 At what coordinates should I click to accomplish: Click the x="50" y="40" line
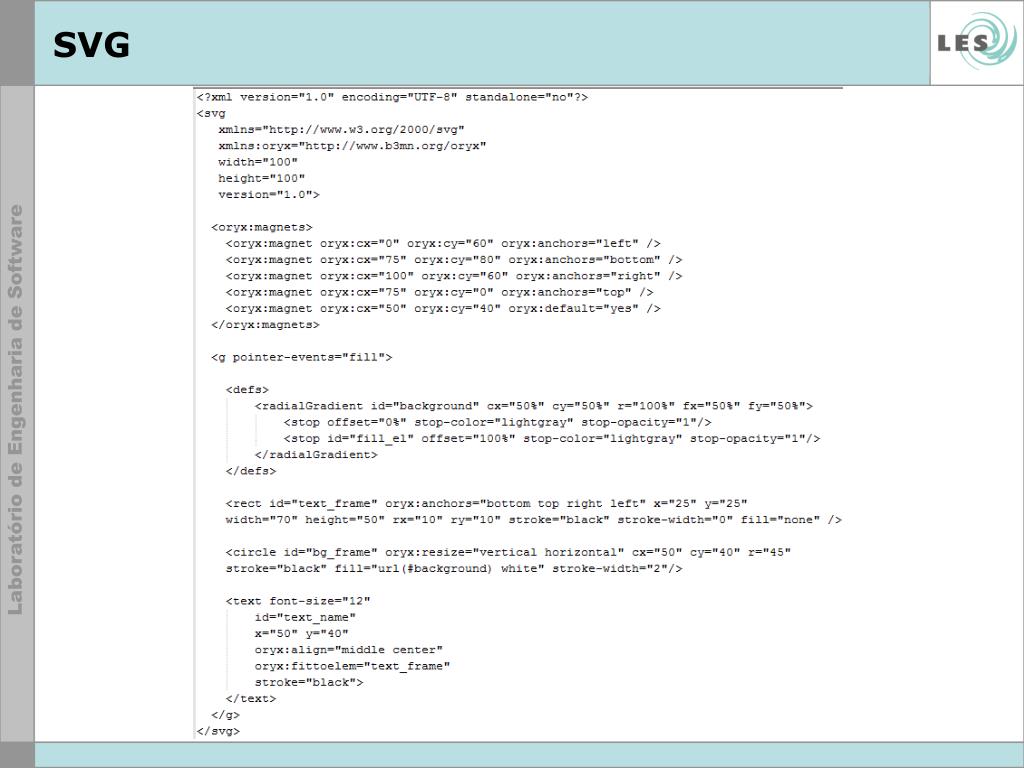pyautogui.click(x=302, y=633)
